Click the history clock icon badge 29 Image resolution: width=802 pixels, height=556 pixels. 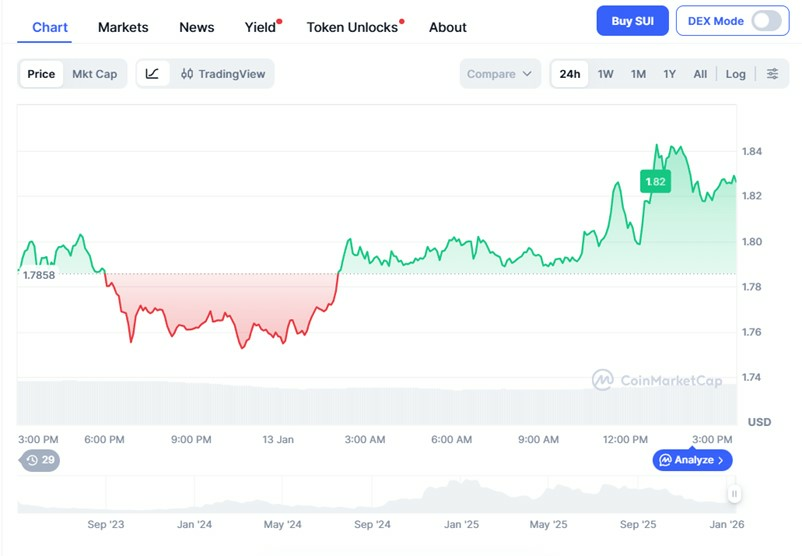click(40, 460)
